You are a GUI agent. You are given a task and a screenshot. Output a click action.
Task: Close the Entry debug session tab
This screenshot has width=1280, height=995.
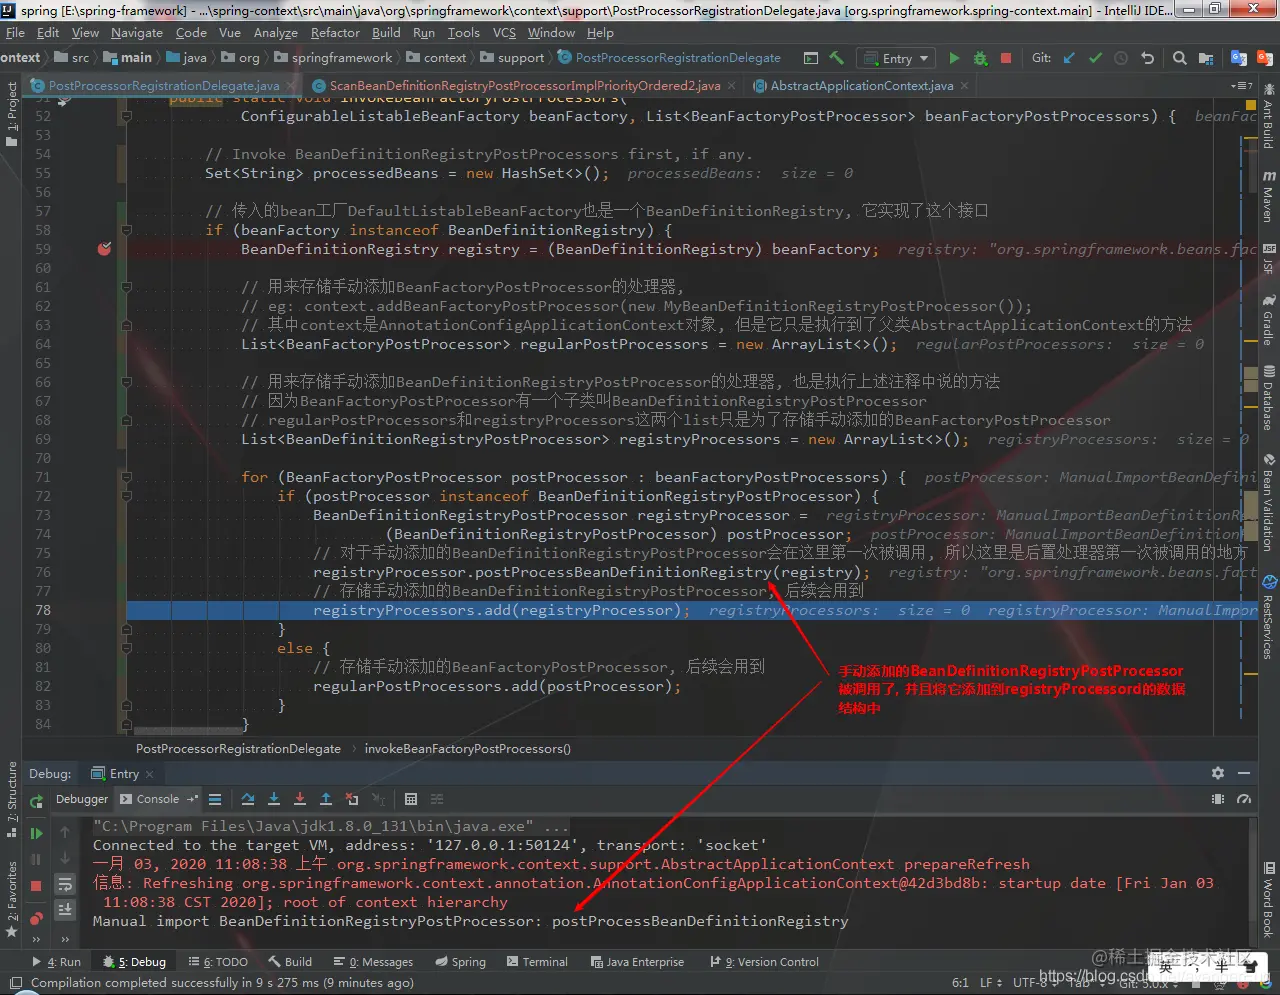tap(150, 774)
